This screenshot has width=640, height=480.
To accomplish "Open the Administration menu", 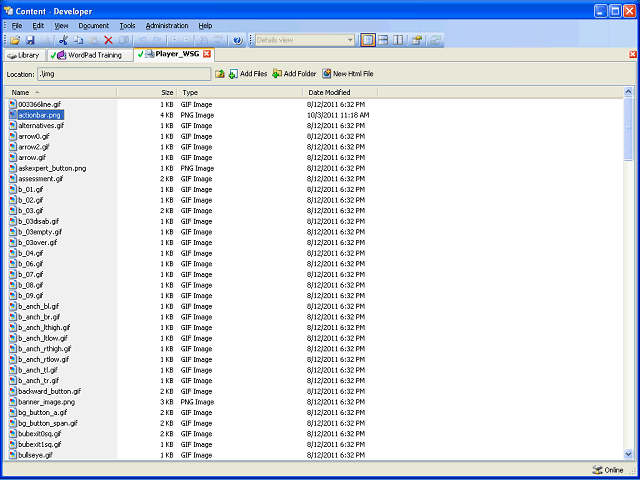I will point(167,26).
